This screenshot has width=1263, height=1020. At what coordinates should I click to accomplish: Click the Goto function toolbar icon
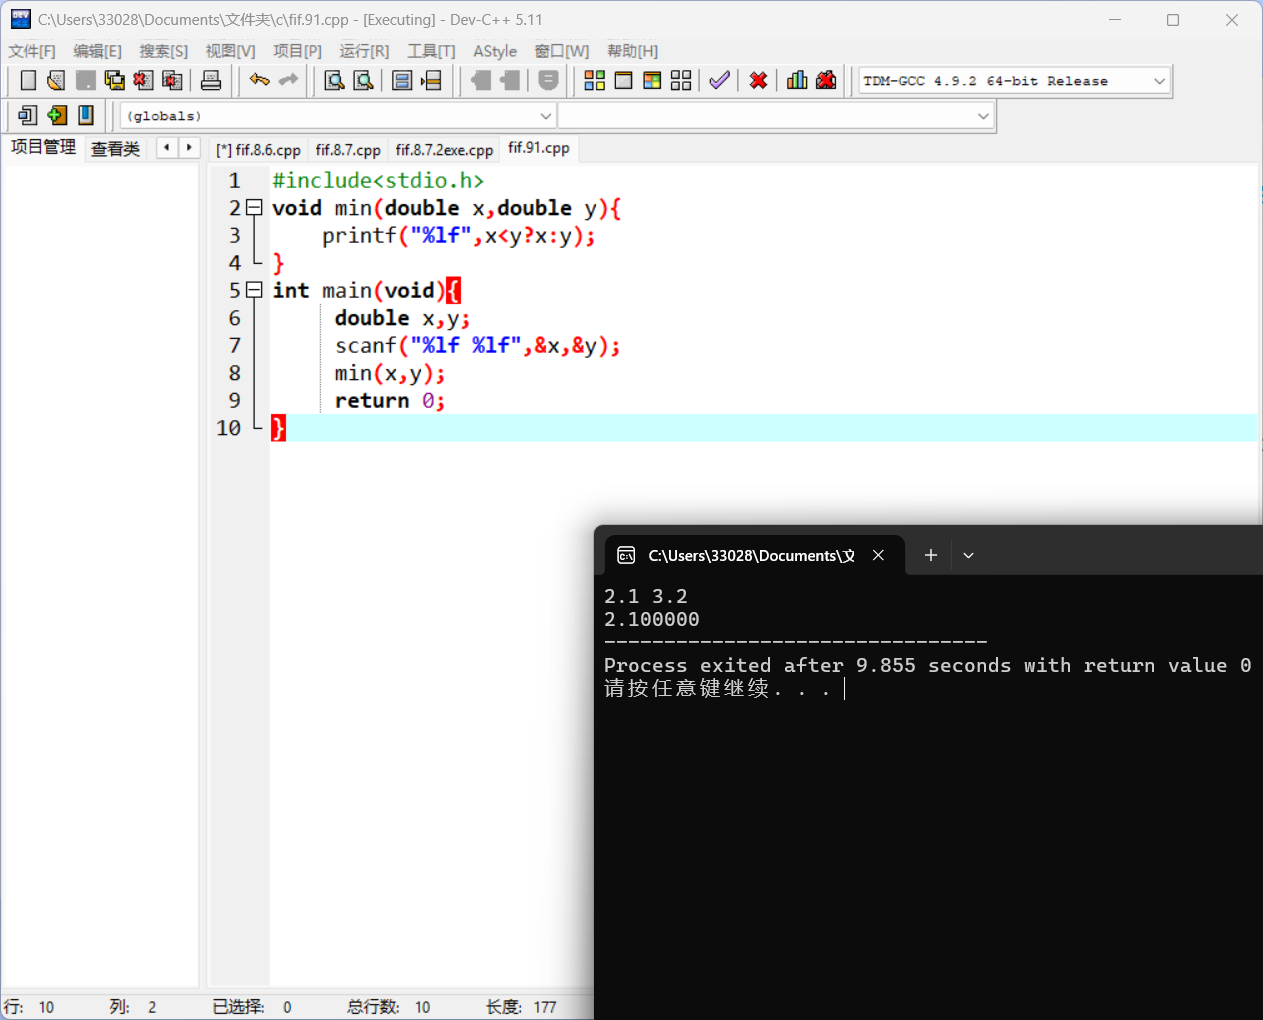pos(402,80)
